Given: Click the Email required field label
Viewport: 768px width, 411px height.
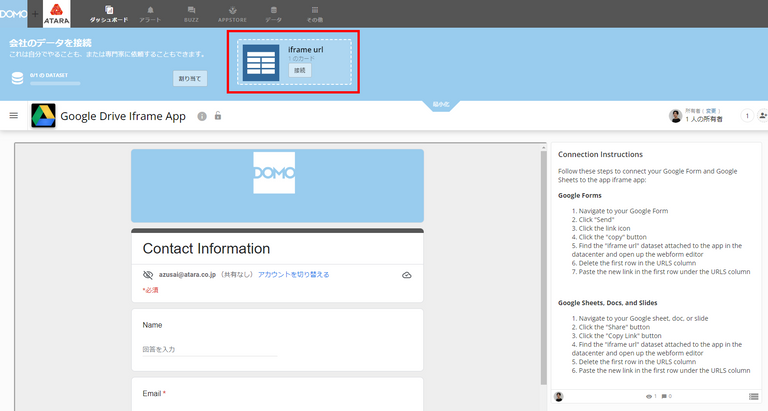Looking at the screenshot, I should click(x=154, y=393).
